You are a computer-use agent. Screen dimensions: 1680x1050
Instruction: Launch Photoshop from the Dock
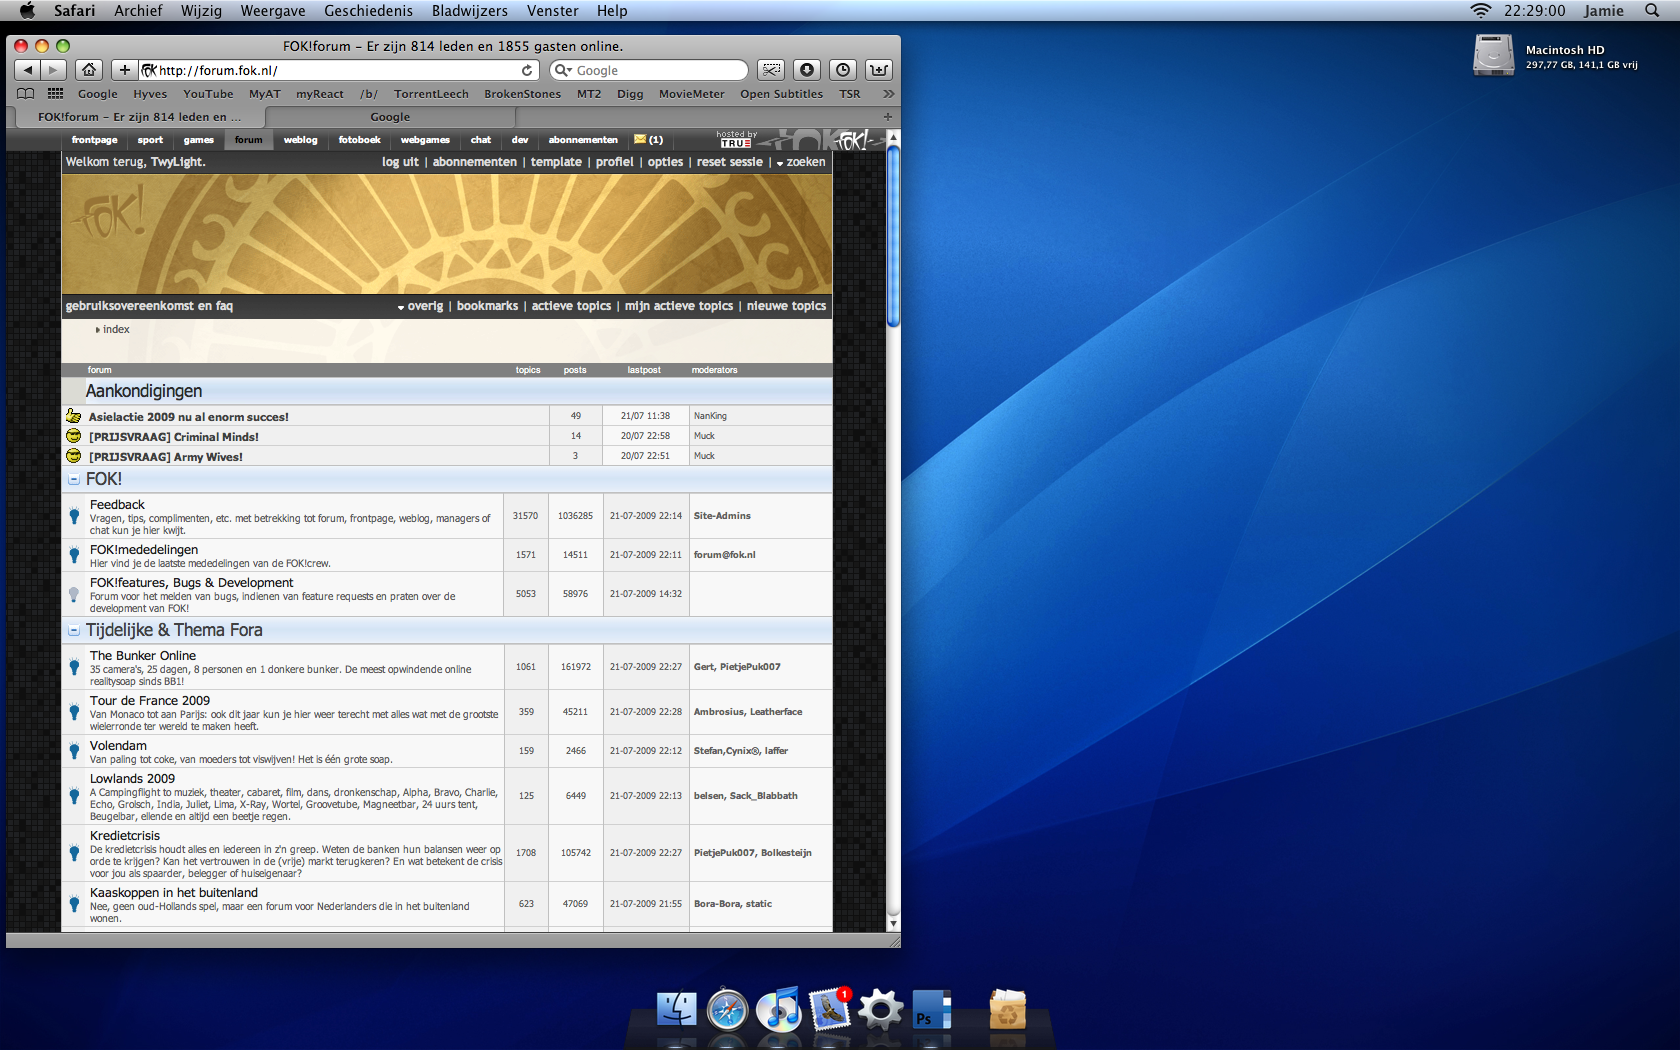tap(932, 1009)
